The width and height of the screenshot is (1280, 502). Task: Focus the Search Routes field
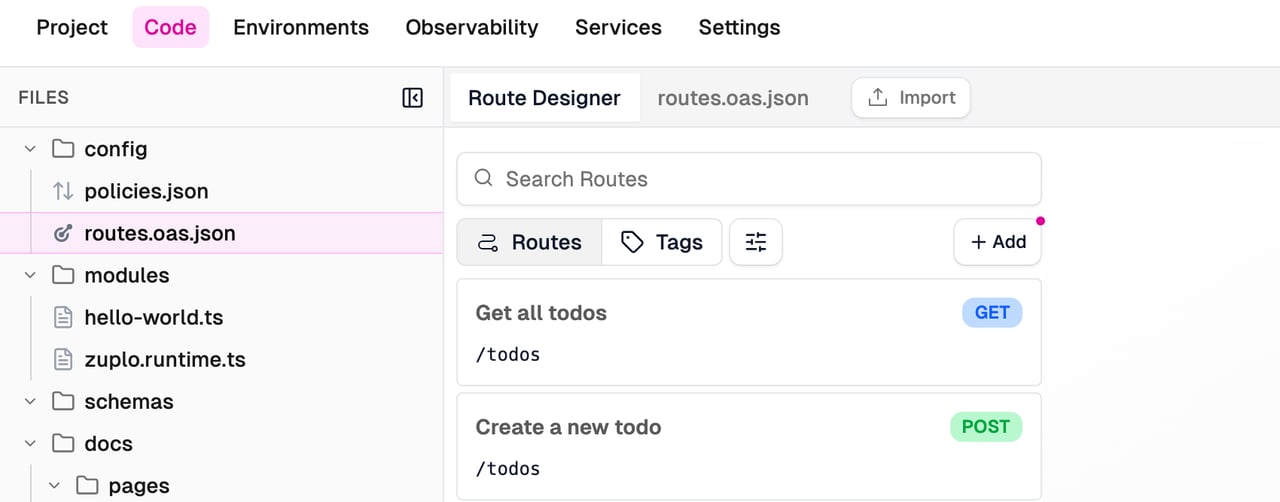point(749,179)
